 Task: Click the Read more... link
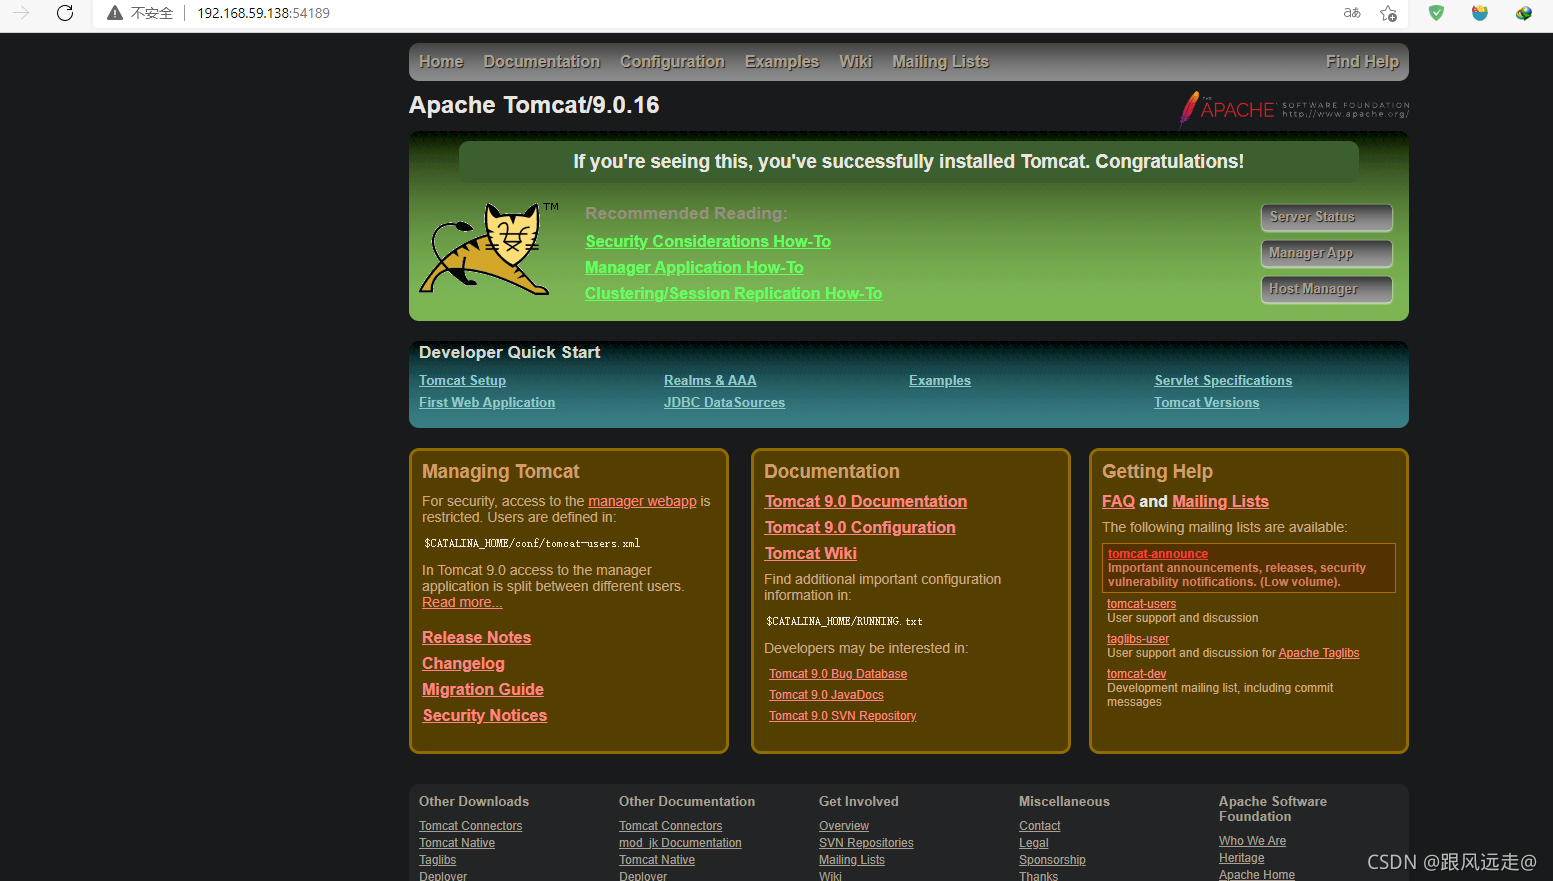[x=462, y=602]
